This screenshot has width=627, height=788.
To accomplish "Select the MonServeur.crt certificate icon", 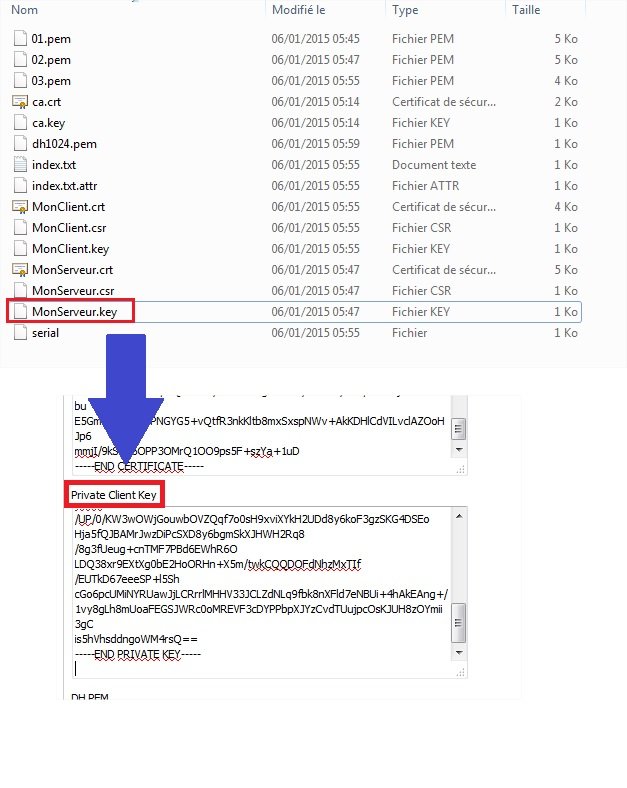I will 20,270.
